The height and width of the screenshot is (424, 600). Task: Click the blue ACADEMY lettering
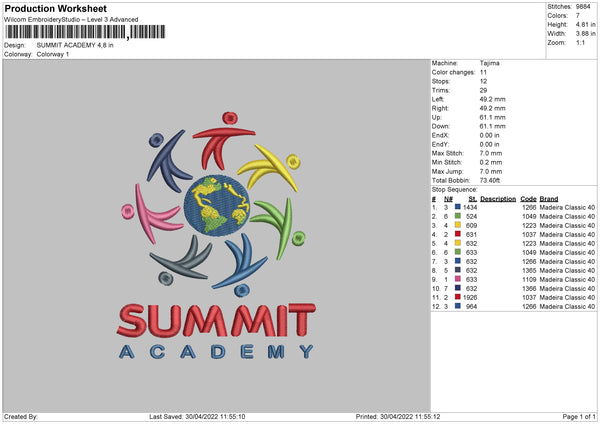tap(215, 351)
